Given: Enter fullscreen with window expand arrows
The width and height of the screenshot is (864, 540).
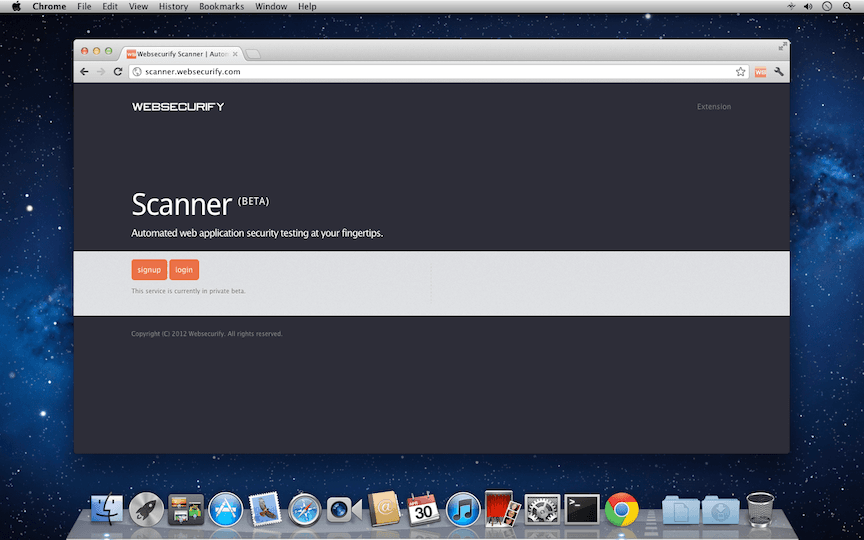Looking at the screenshot, I should pos(782,46).
